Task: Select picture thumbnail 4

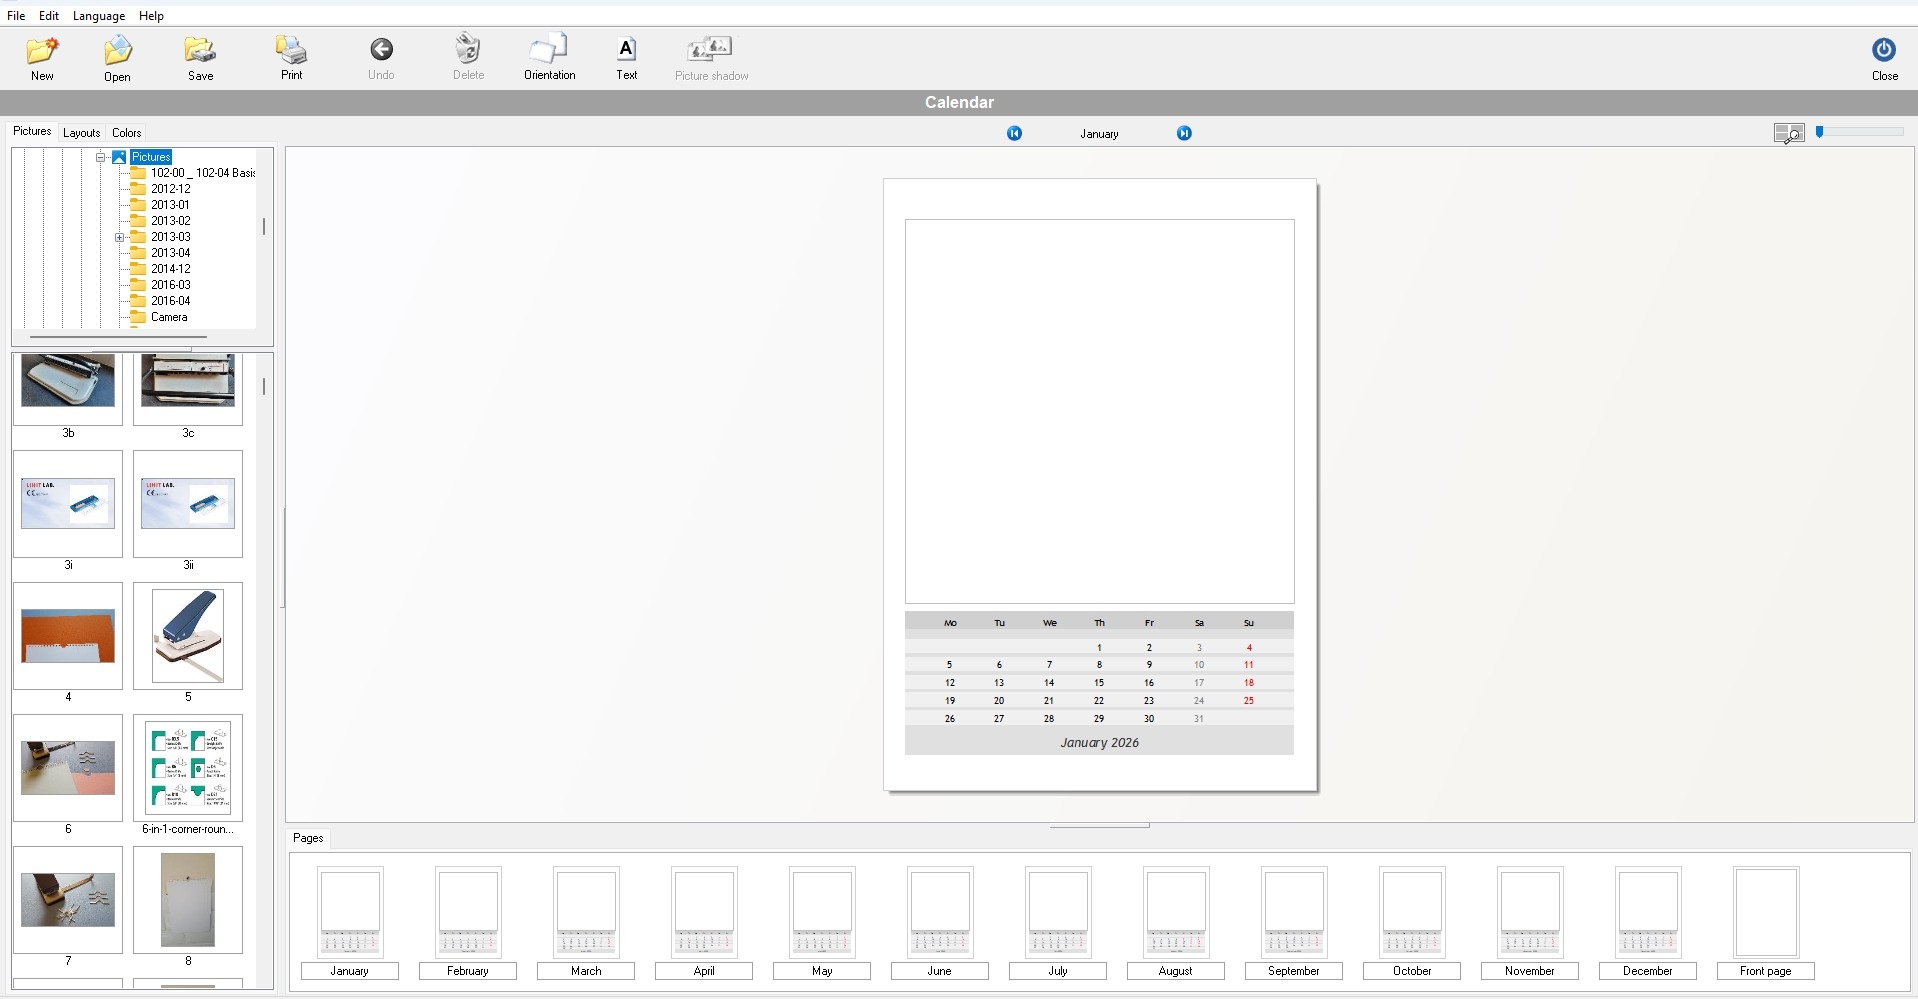Action: click(68, 636)
